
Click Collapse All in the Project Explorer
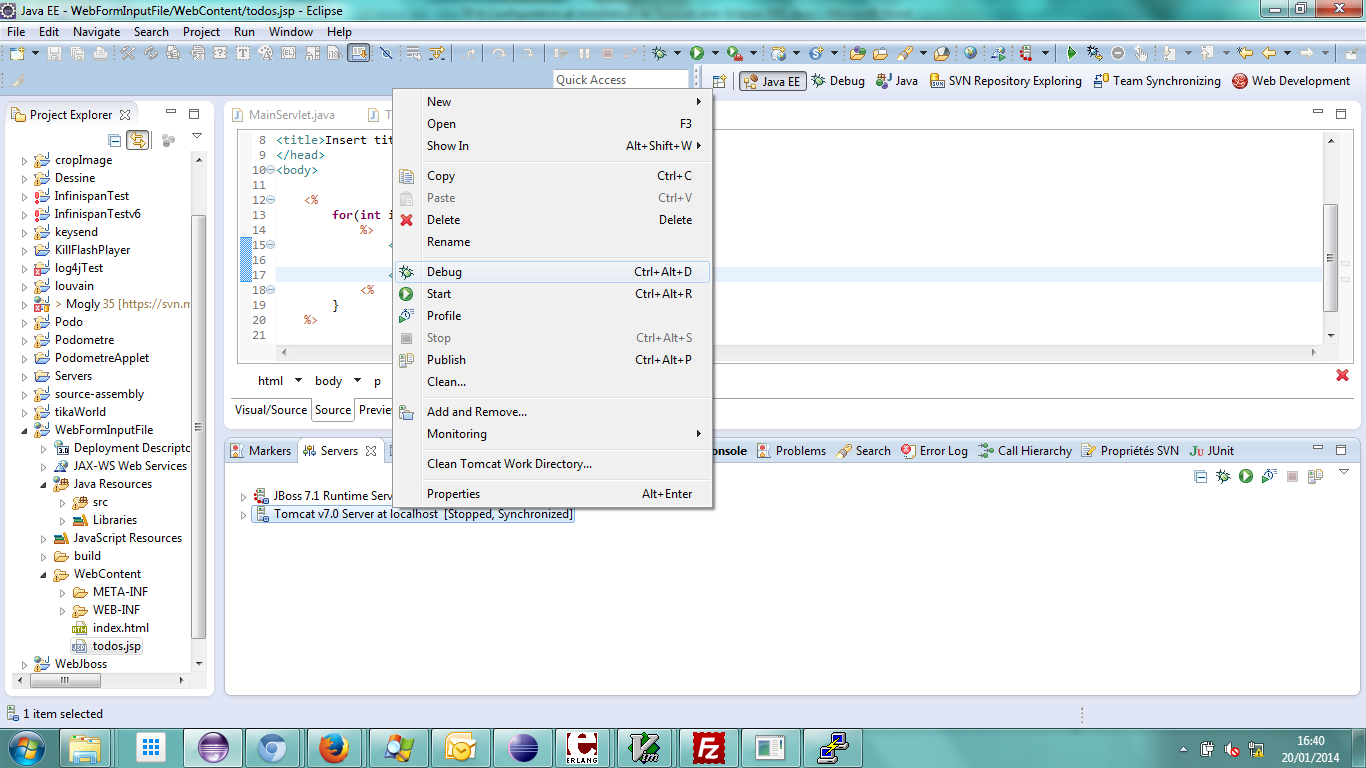(115, 140)
